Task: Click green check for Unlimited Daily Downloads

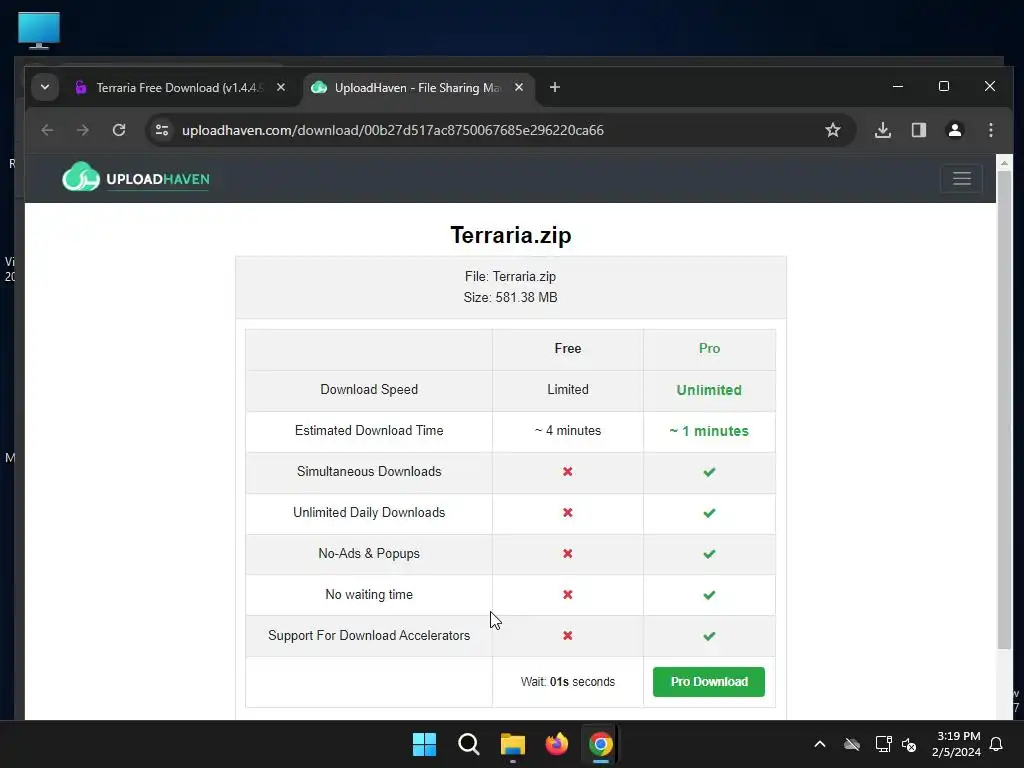Action: (709, 513)
